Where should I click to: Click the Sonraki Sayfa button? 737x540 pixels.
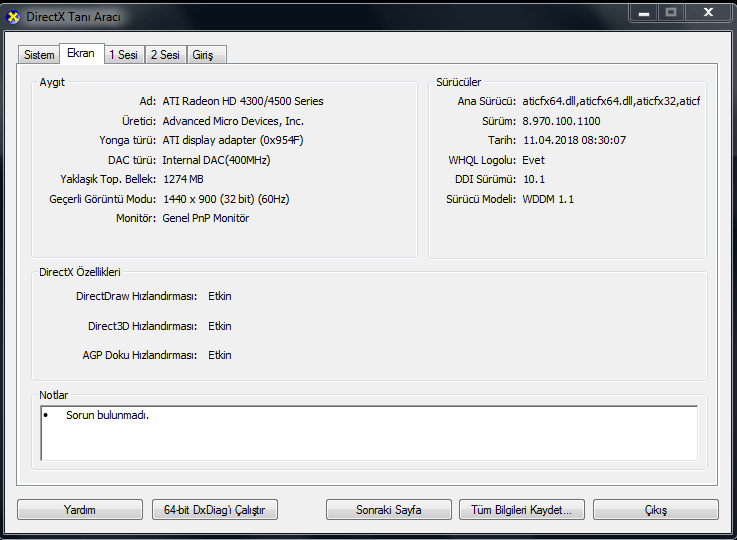[389, 510]
